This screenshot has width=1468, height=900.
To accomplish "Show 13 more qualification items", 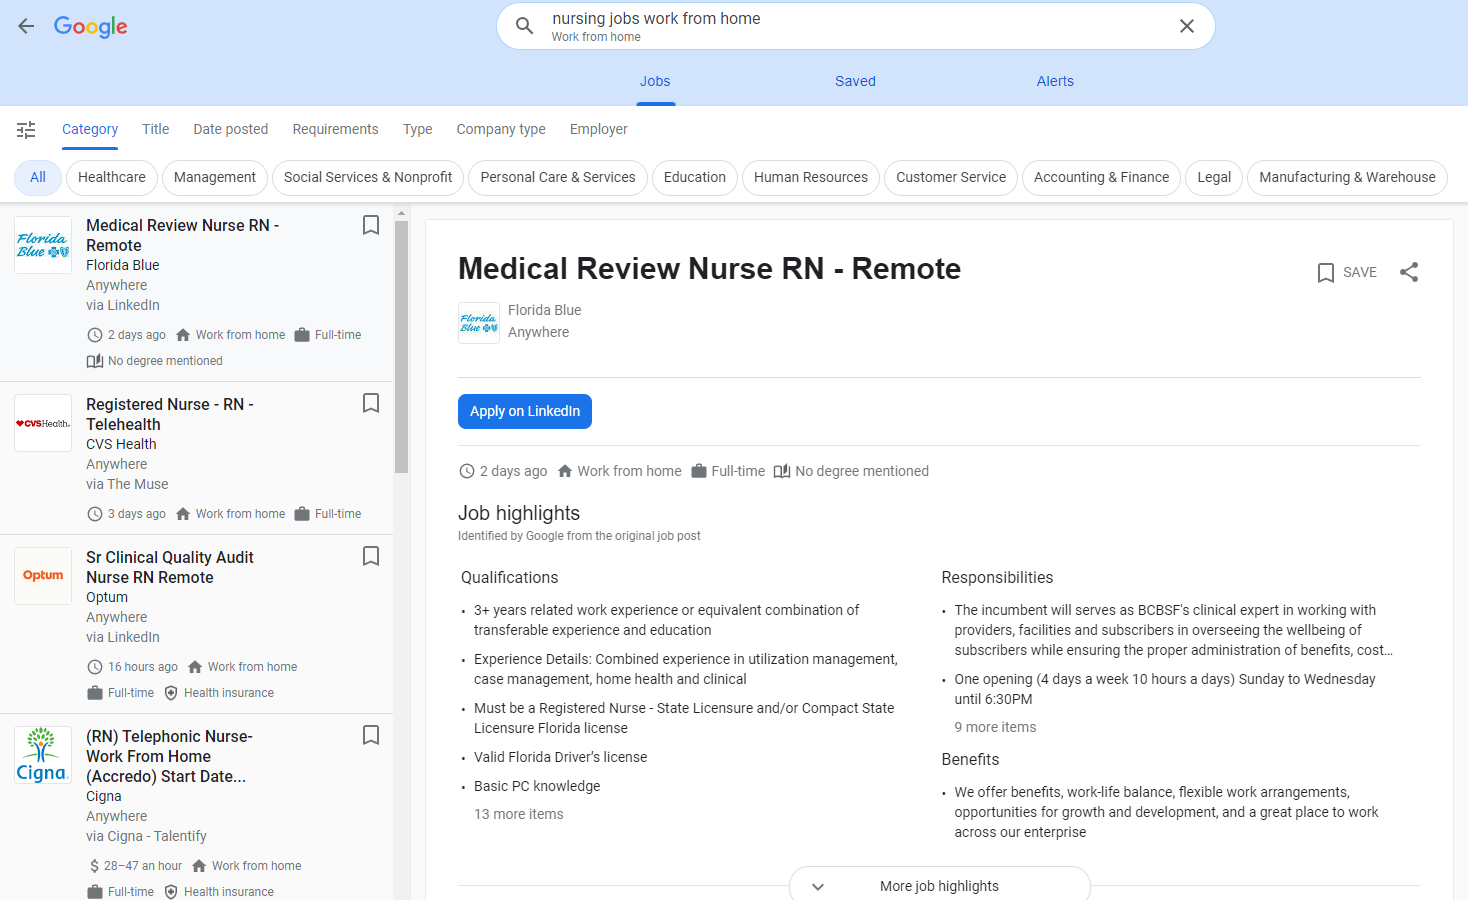I will coord(518,814).
